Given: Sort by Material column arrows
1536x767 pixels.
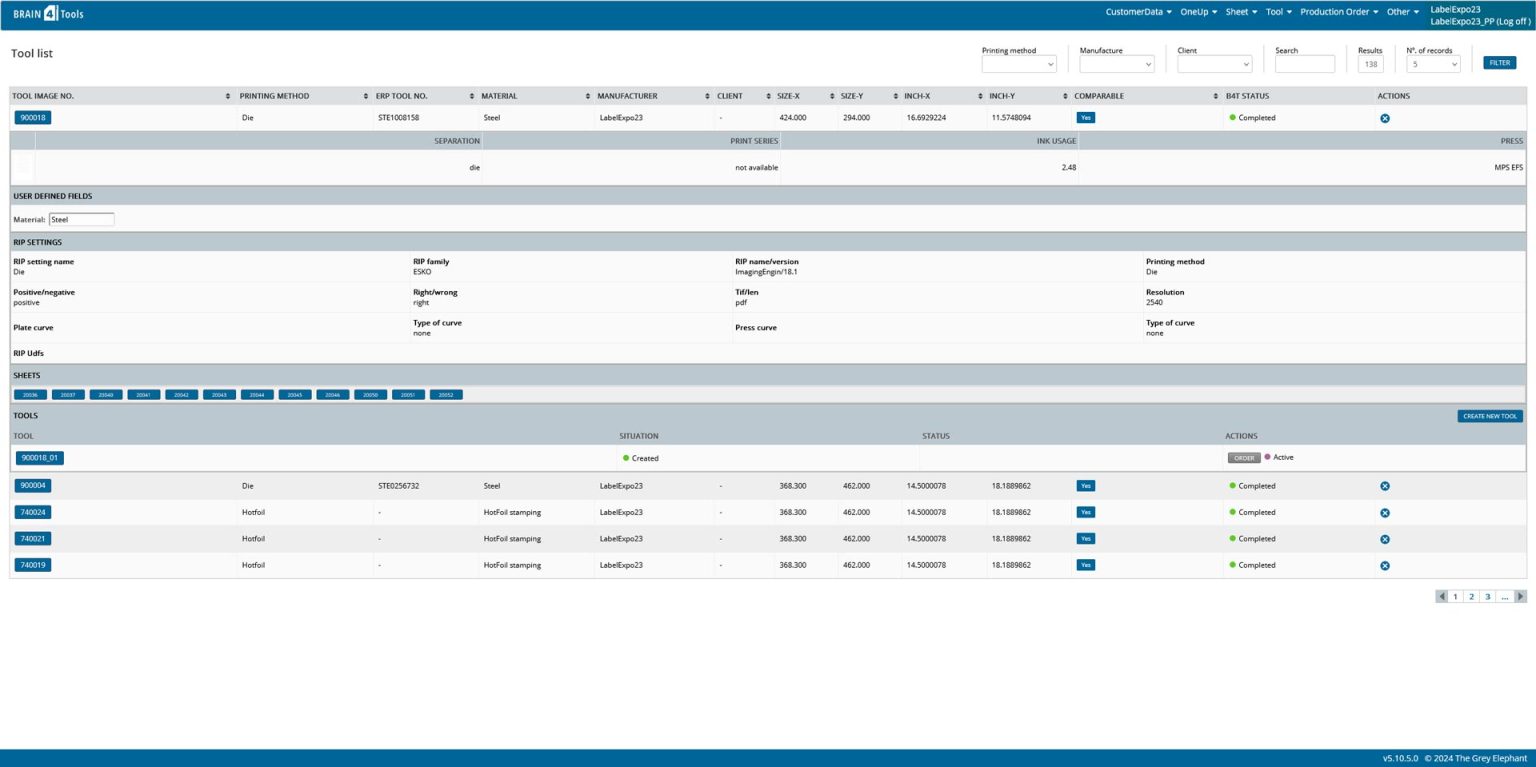Looking at the screenshot, I should coord(588,96).
